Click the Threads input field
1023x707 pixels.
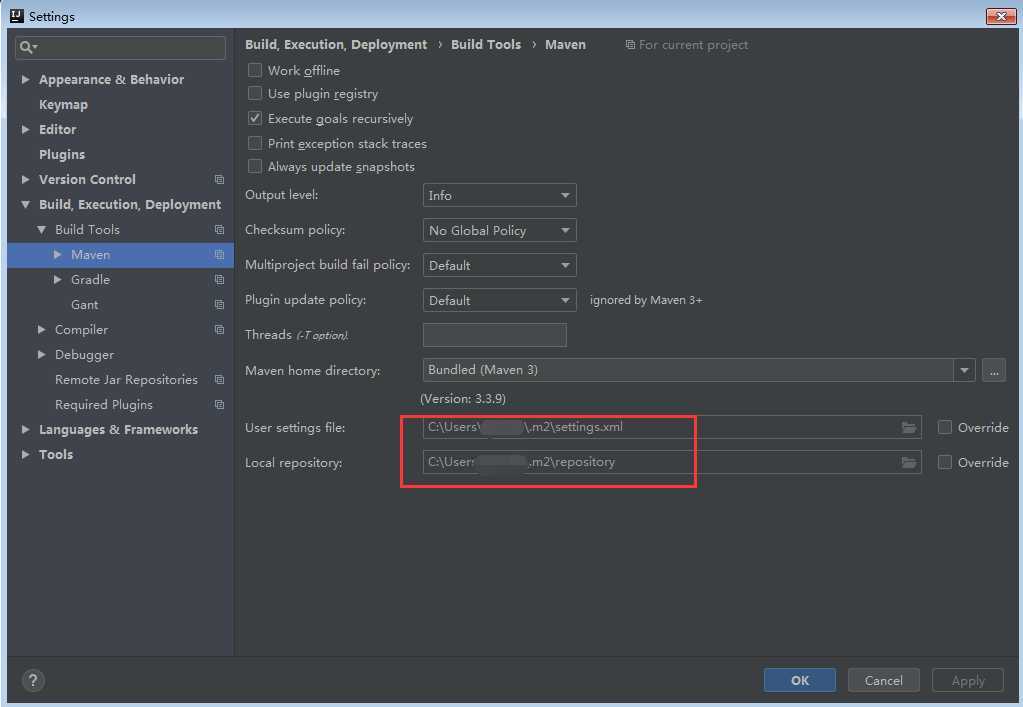tap(495, 335)
